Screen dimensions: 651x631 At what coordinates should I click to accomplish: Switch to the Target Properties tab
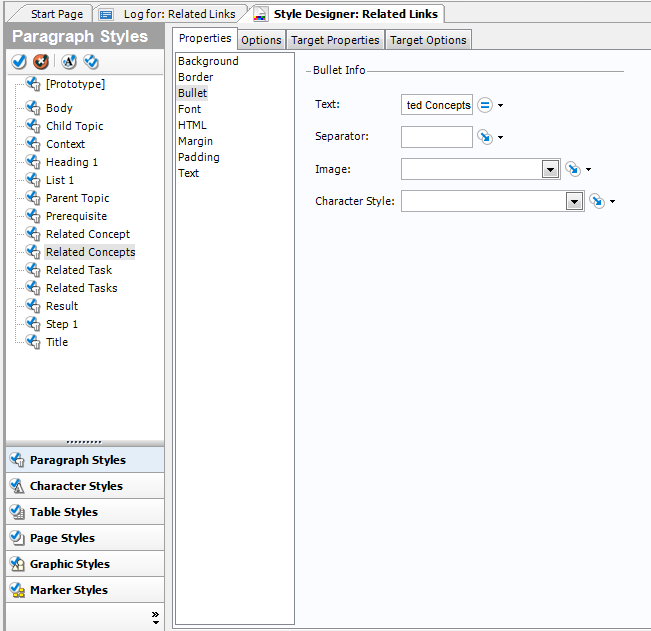click(335, 40)
